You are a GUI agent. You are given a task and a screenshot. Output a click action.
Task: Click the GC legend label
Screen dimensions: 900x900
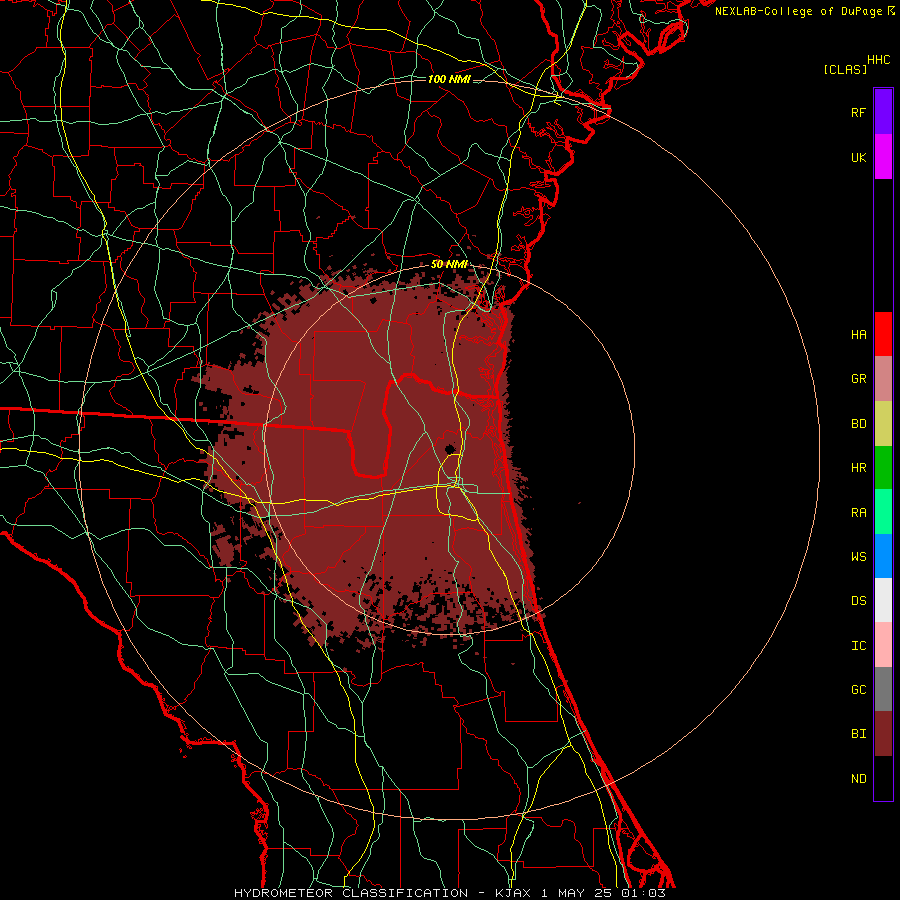858,690
